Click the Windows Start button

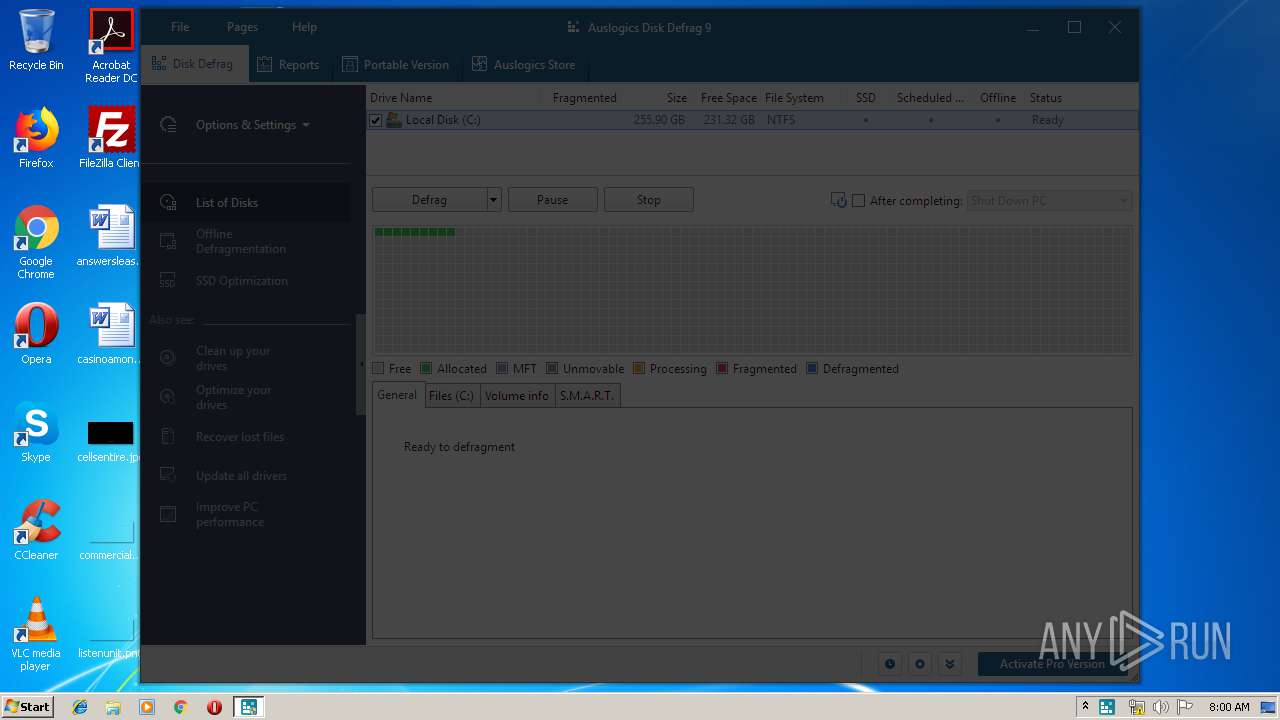(27, 707)
